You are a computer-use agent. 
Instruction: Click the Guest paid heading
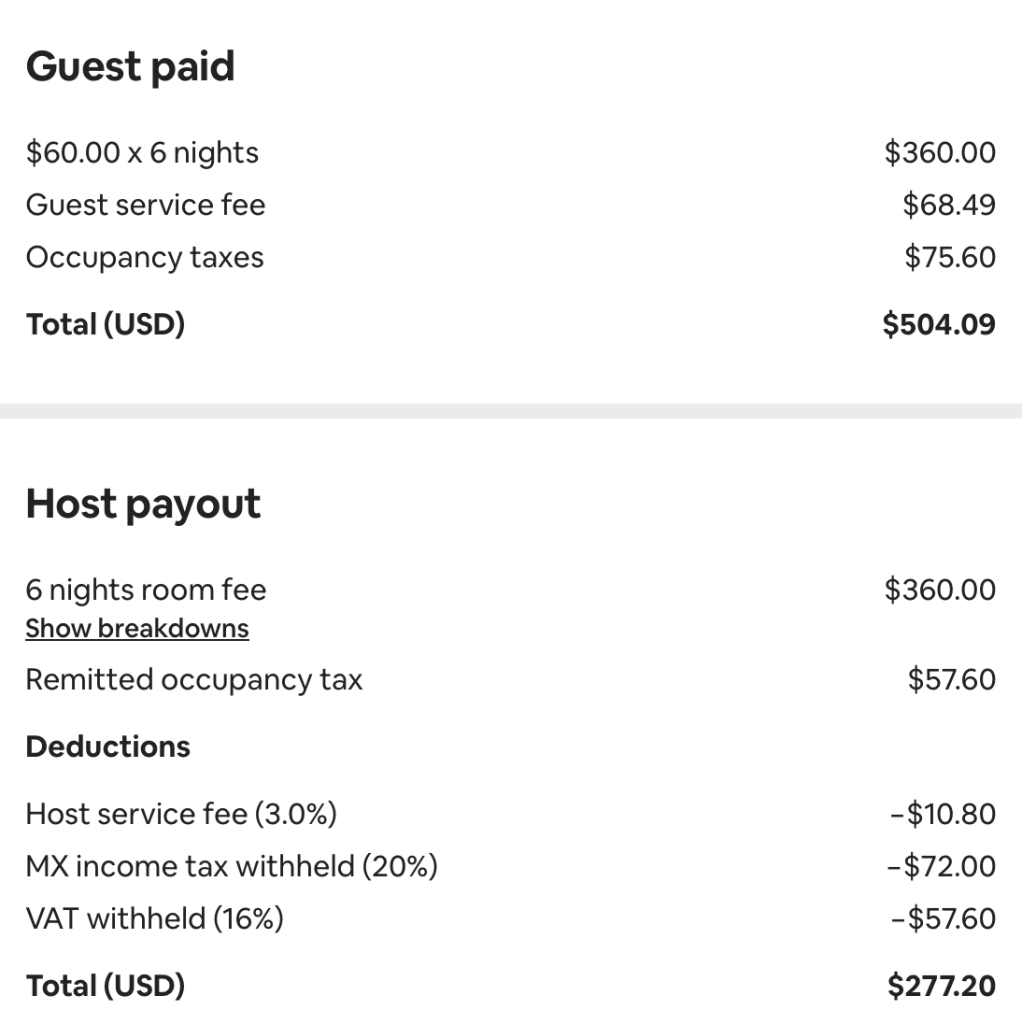pos(130,67)
